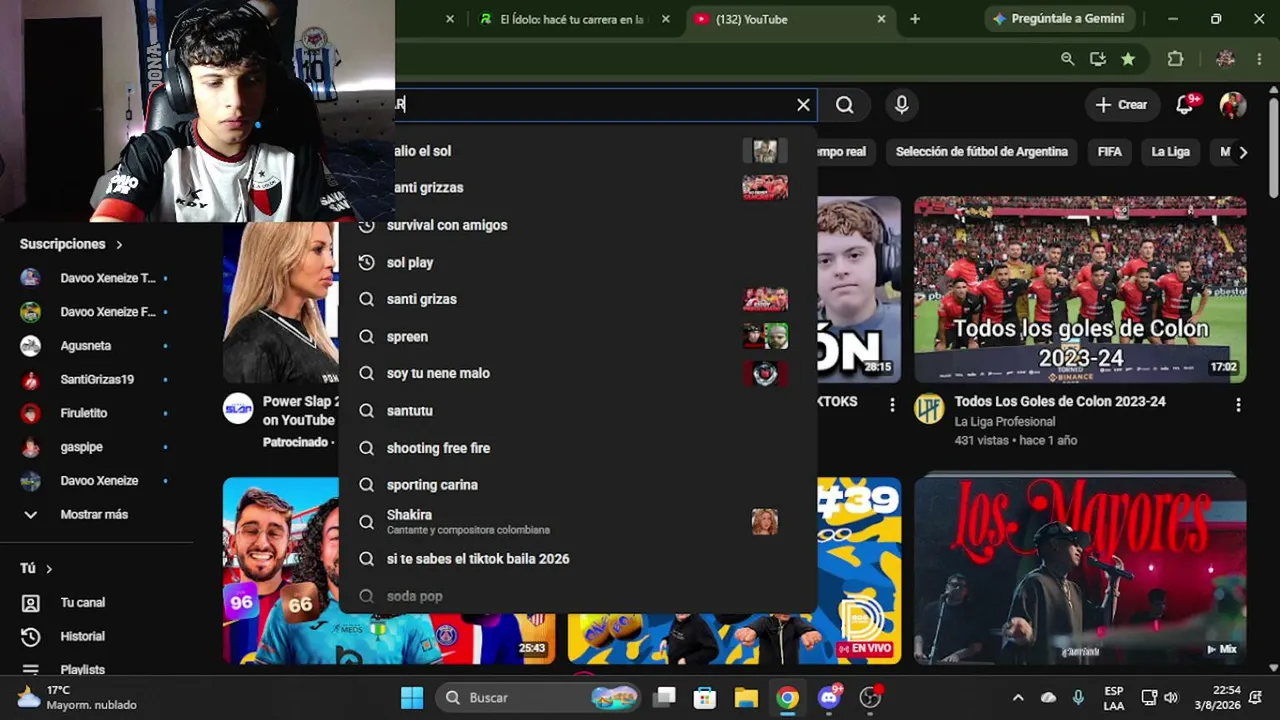Viewport: 1280px width, 720px height.
Task: Open the Windows Start menu
Action: point(412,697)
